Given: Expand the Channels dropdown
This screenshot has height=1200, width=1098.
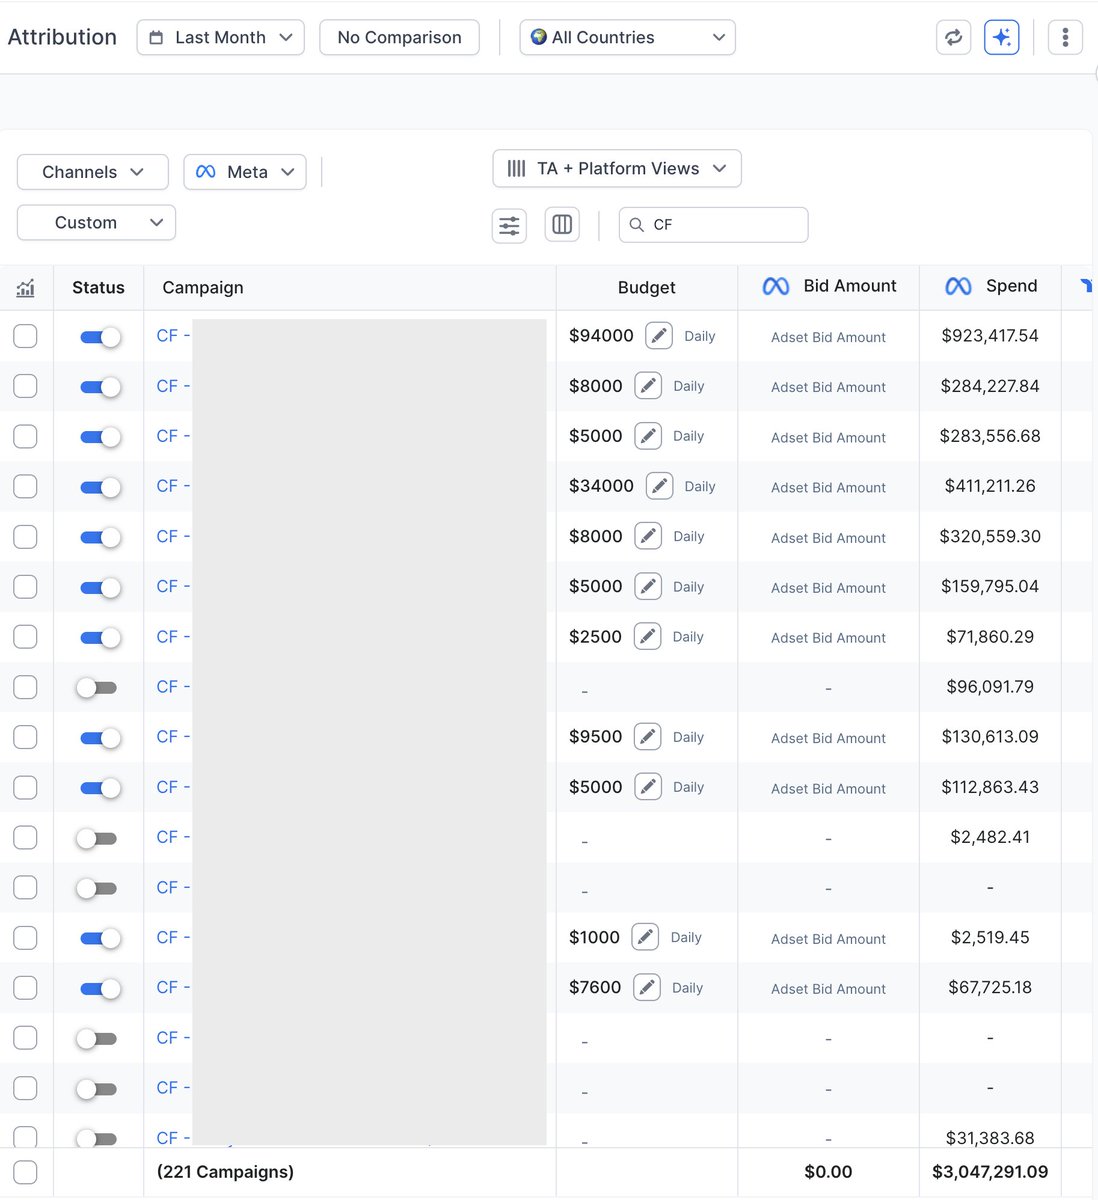Looking at the screenshot, I should pos(92,172).
